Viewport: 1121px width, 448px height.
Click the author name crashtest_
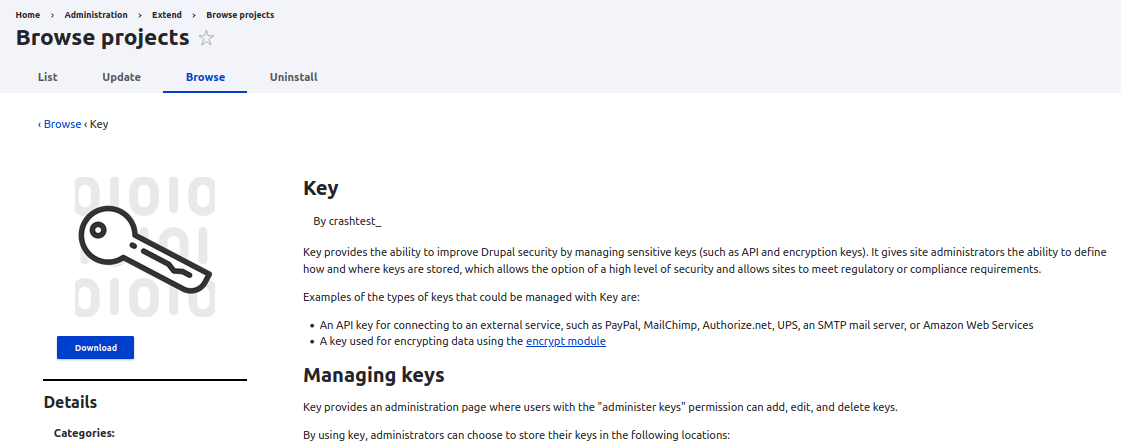(x=355, y=221)
